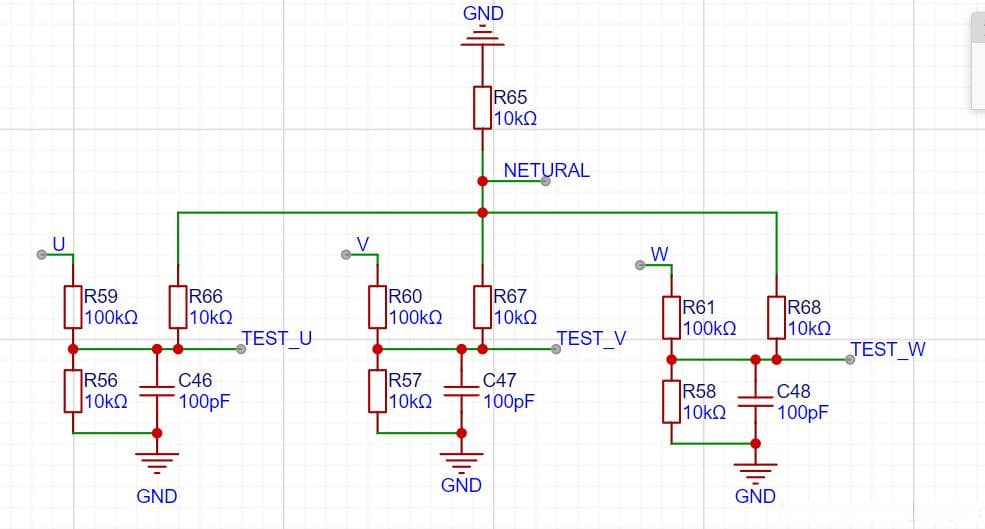Select the R60 designator text
985x529 pixels.
pos(405,296)
